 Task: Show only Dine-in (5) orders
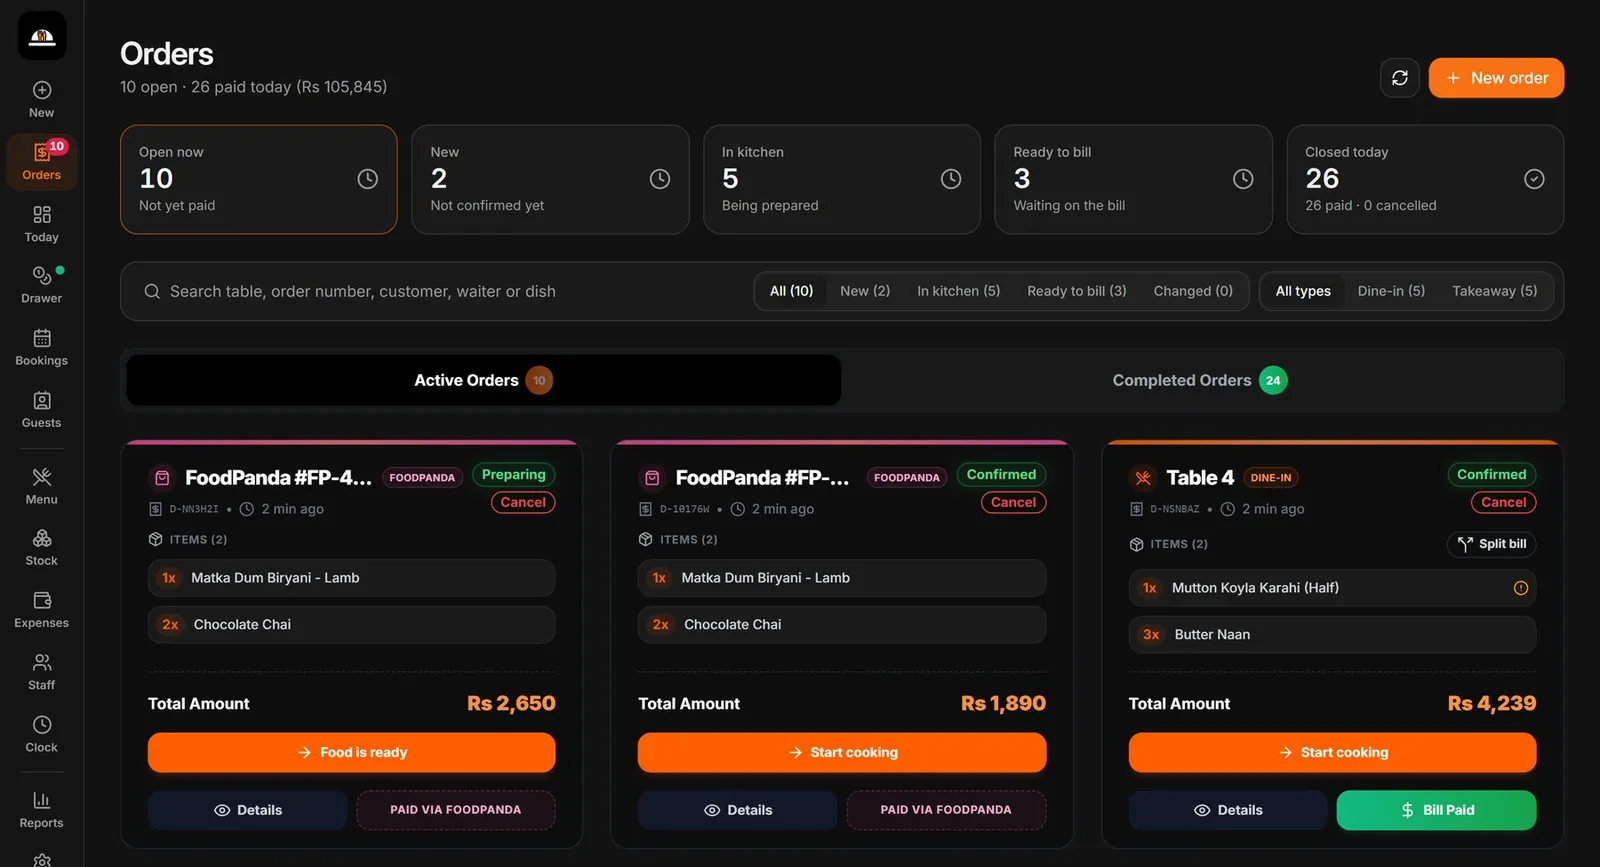1391,291
